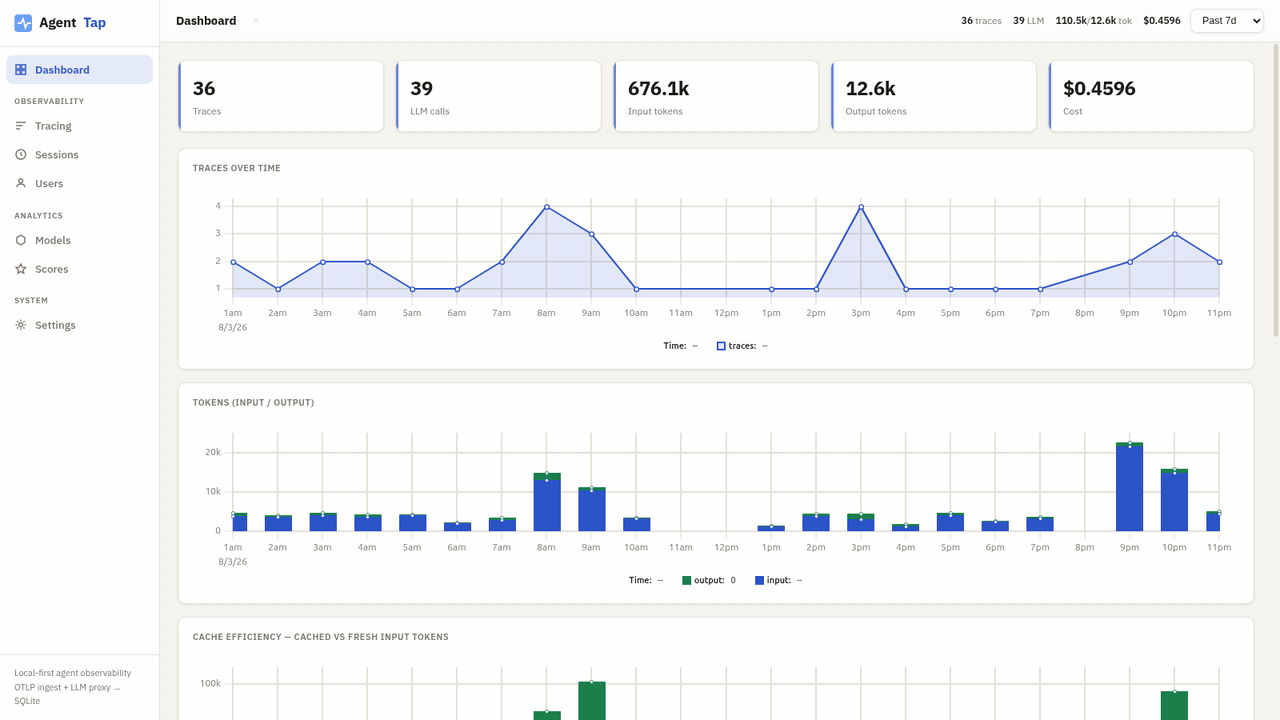Click the 10pm bar in Cache Efficiency chart
Screen dimensions: 1280x720
tap(1175, 705)
